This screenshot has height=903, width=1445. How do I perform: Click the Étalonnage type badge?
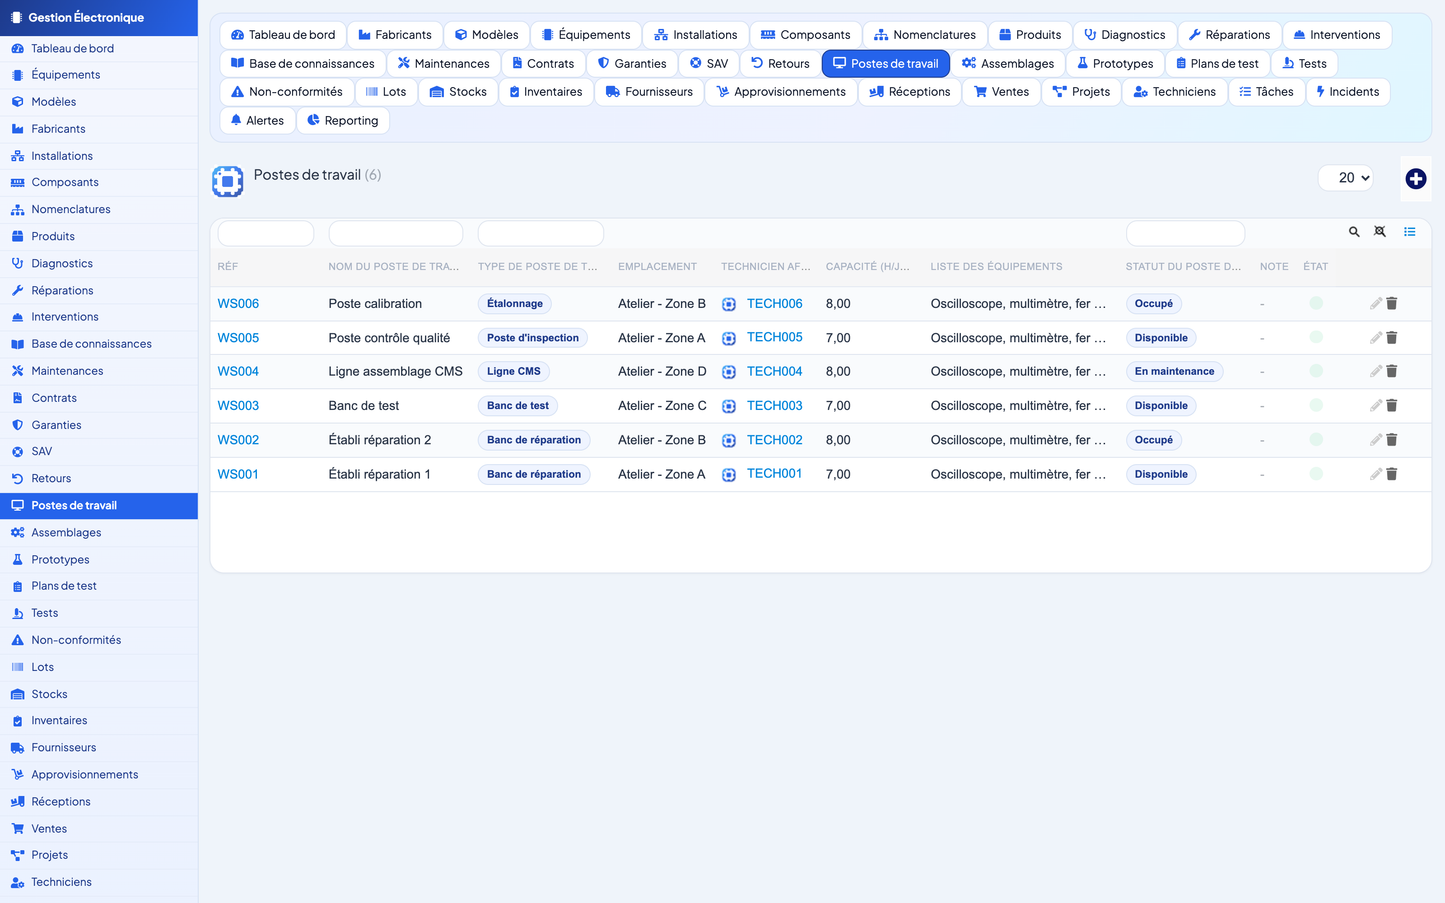pyautogui.click(x=514, y=304)
